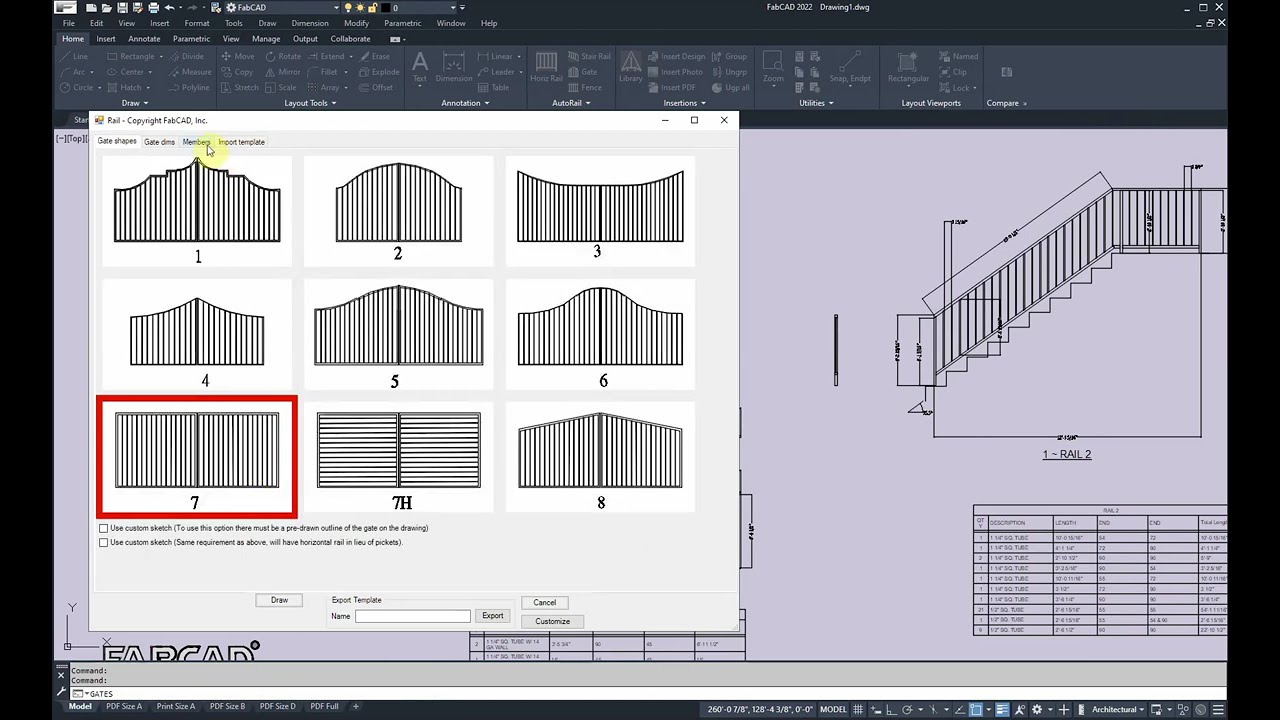Select the Mirror tool
The width and height of the screenshot is (1280, 720).
[283, 72]
